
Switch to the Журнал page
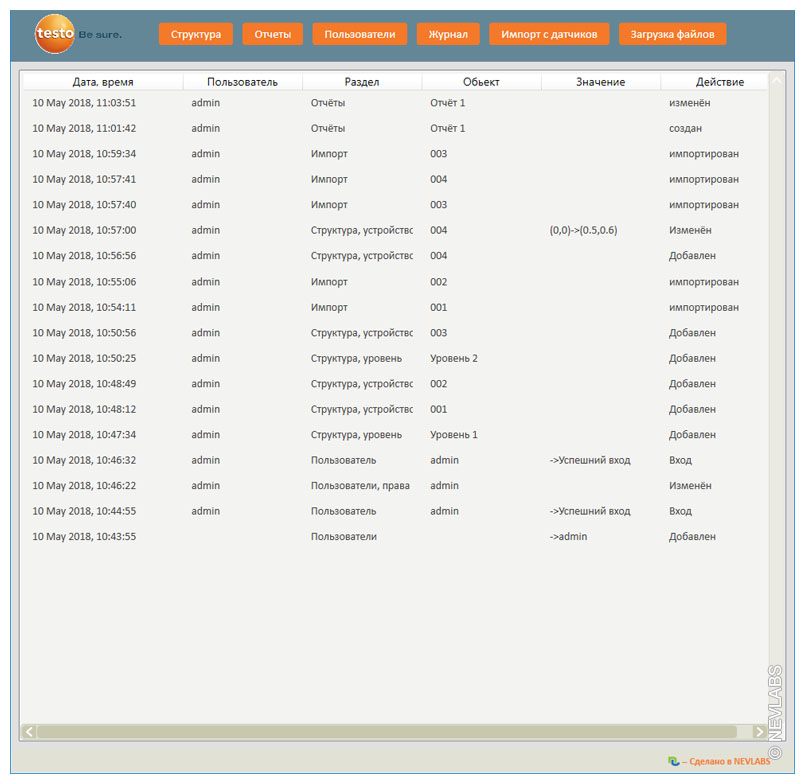tap(448, 34)
